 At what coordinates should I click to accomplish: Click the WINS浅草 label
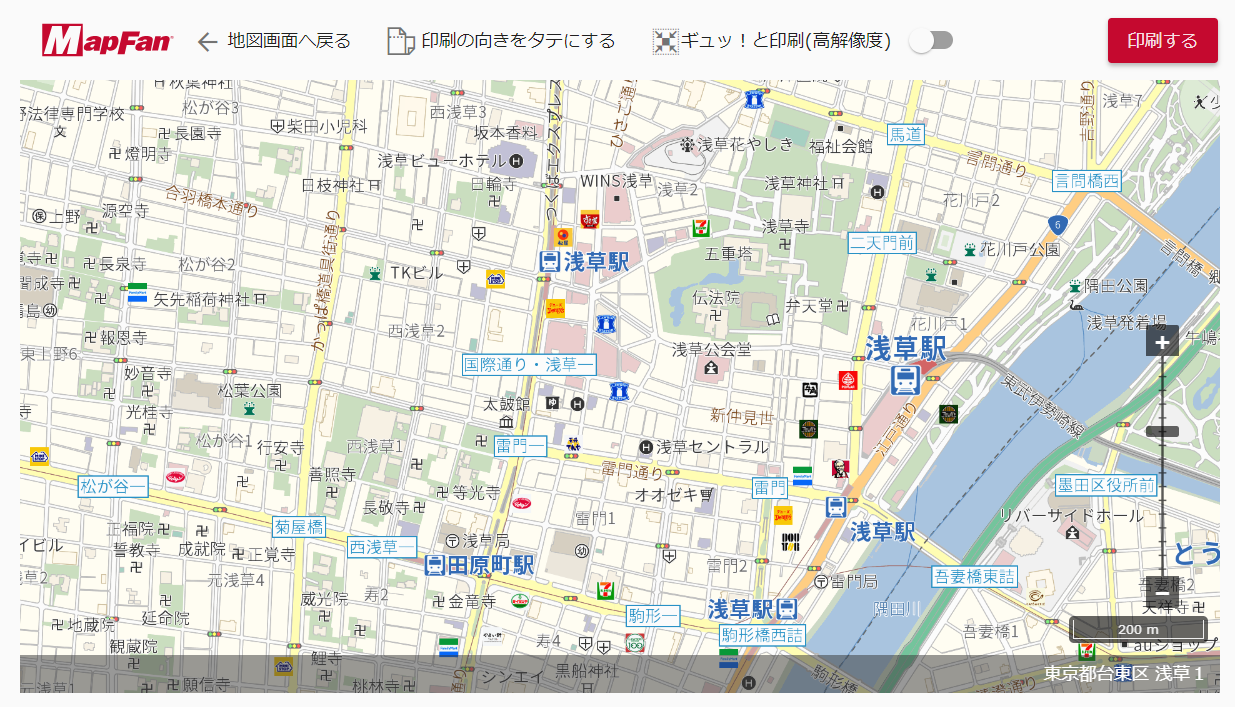[616, 181]
